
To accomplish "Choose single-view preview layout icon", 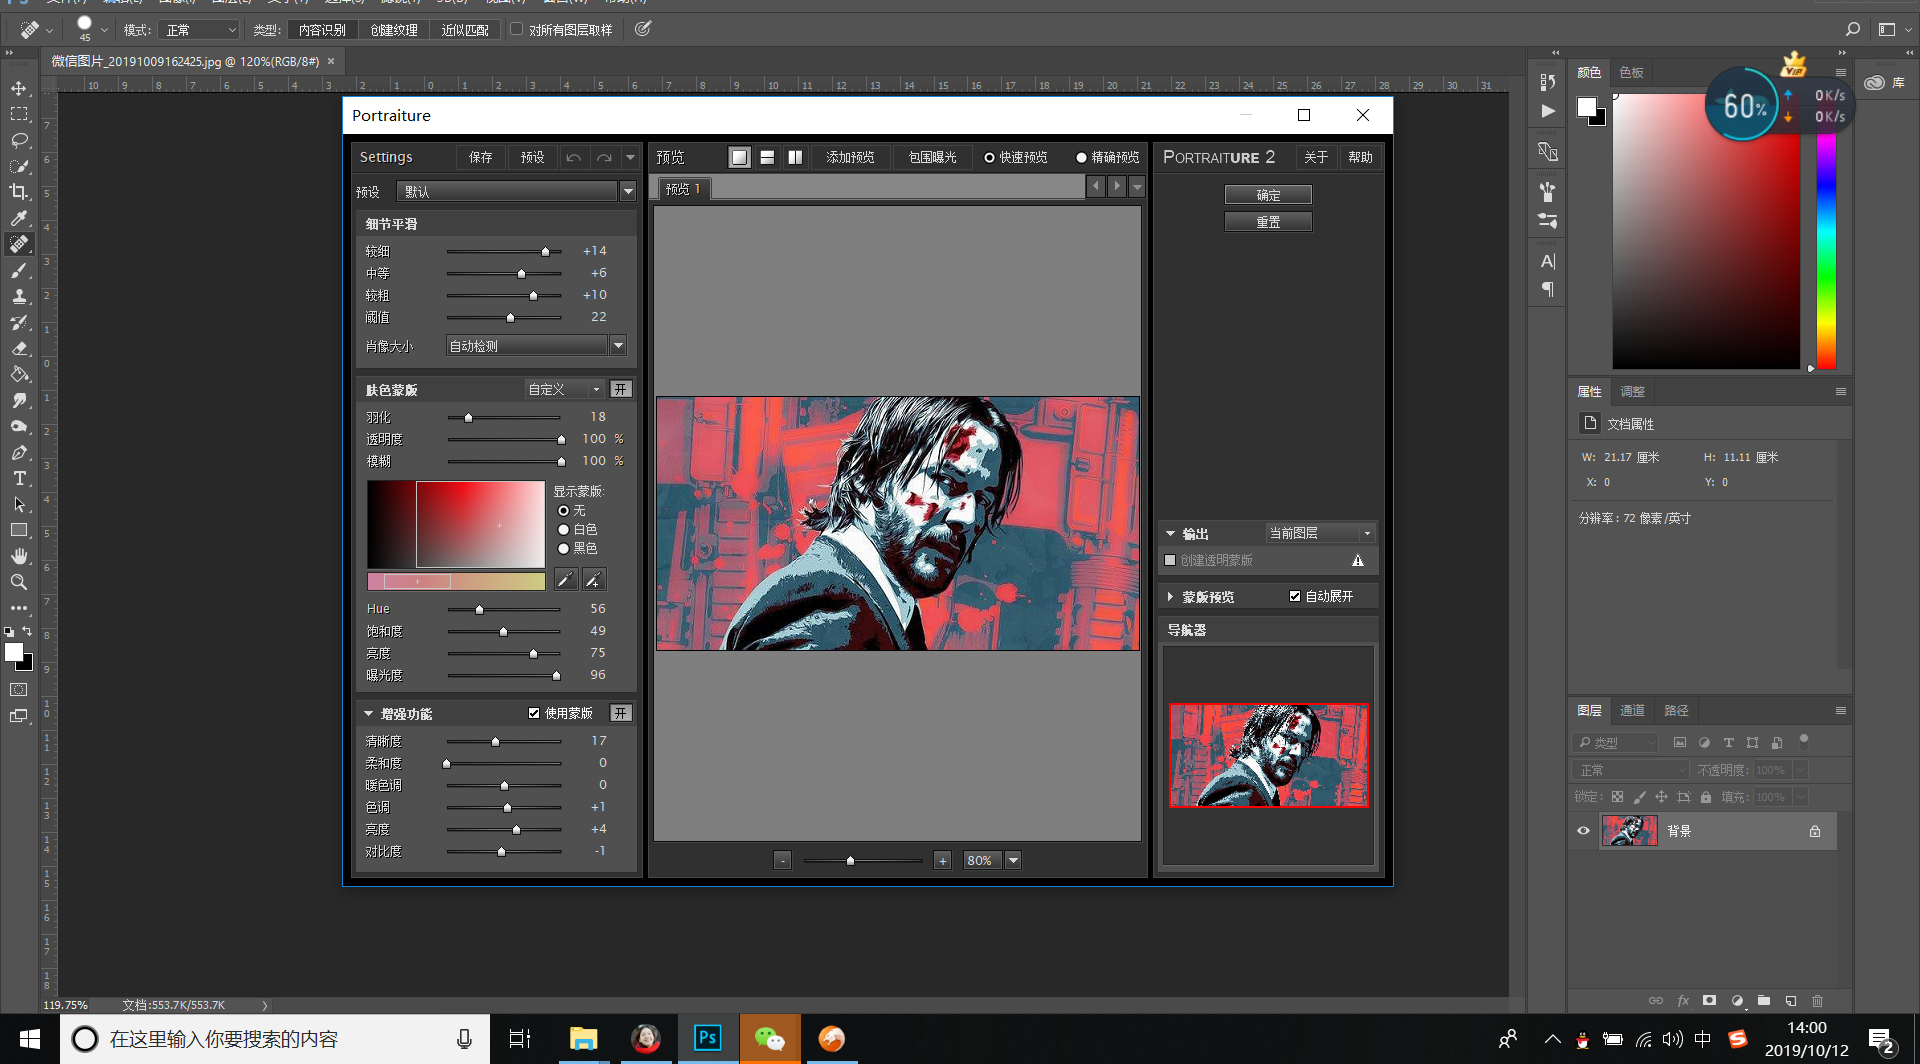I will click(x=739, y=157).
